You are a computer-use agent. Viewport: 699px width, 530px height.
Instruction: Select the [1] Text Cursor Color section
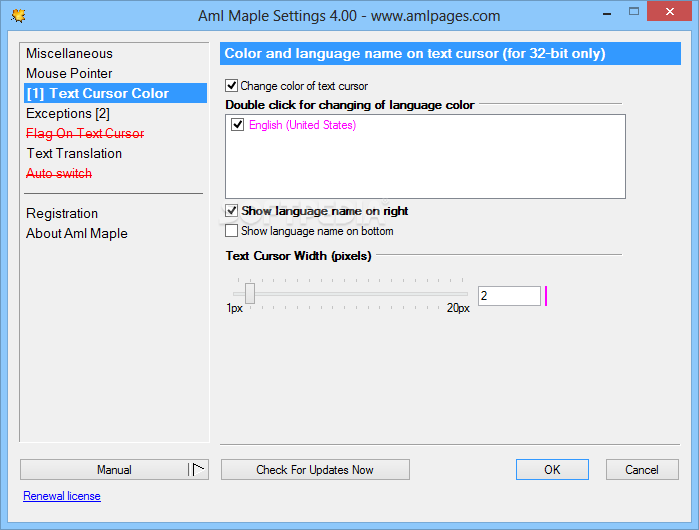pos(115,93)
